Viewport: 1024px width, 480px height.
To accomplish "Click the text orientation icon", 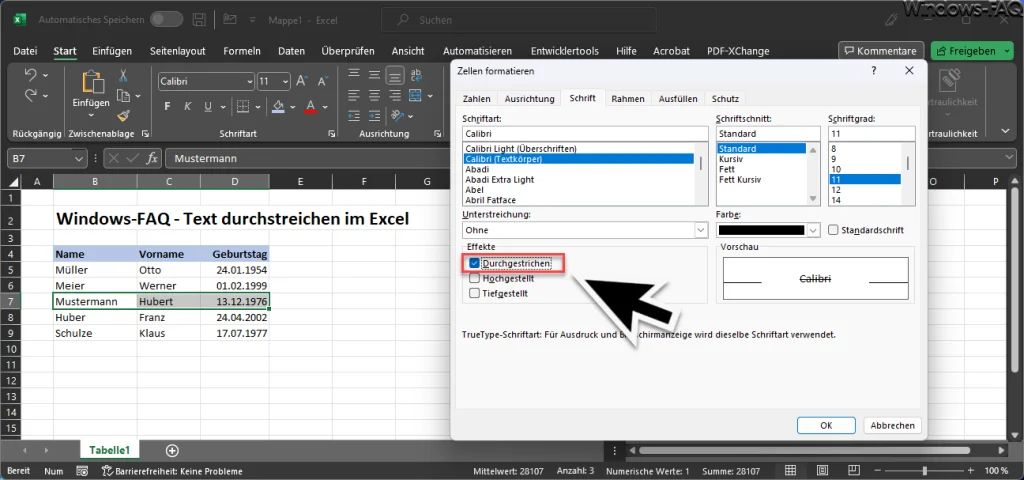I will pyautogui.click(x=396, y=116).
